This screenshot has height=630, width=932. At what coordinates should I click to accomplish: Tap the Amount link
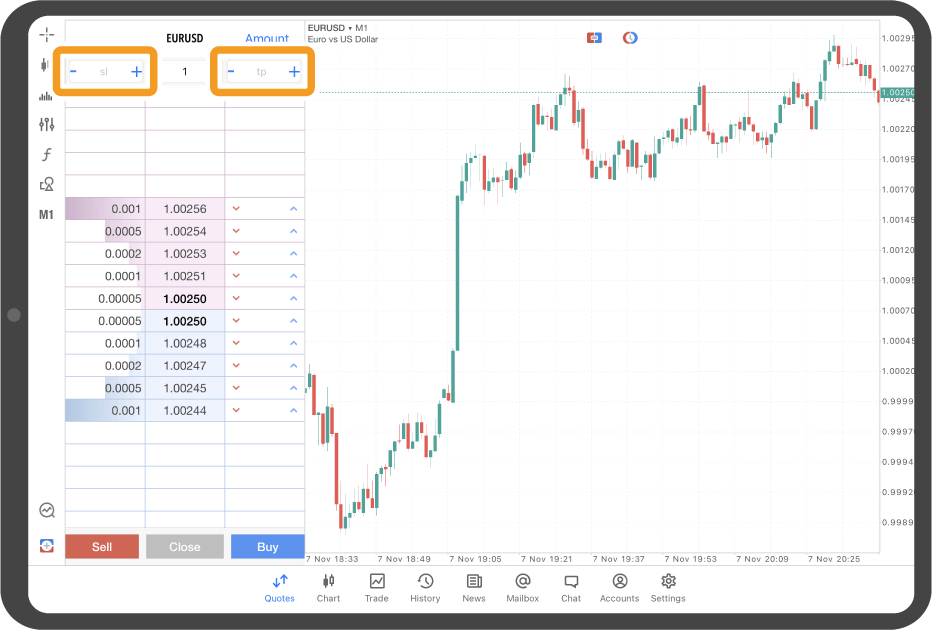267,38
